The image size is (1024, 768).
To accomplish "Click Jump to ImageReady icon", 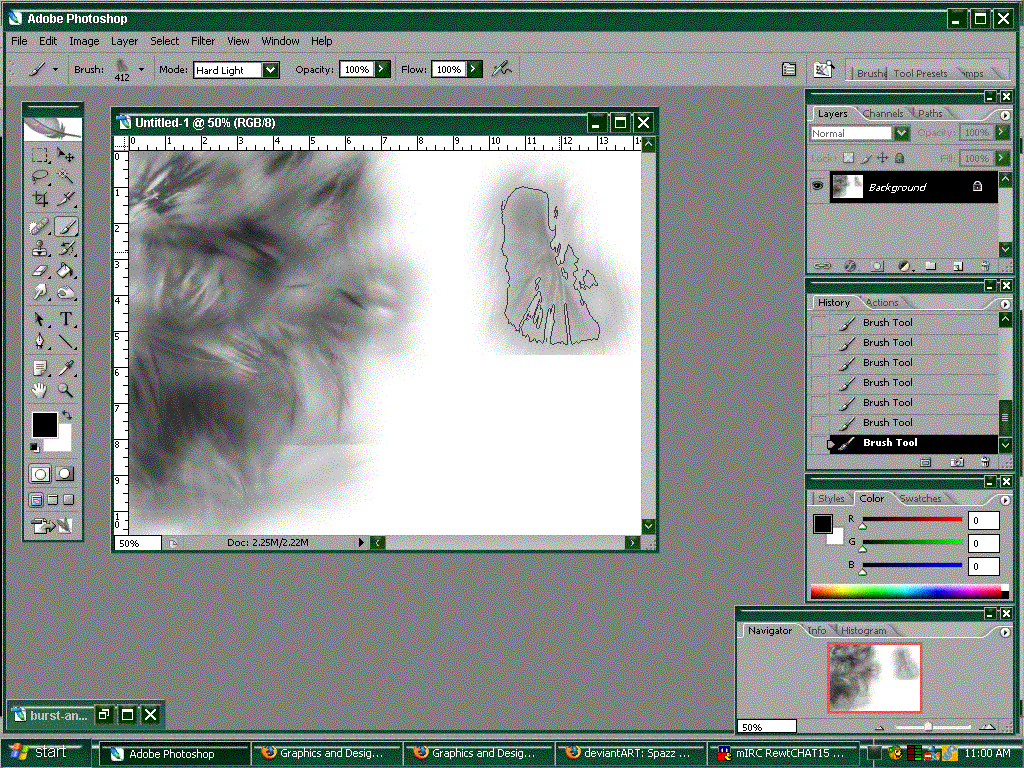I will point(52,526).
